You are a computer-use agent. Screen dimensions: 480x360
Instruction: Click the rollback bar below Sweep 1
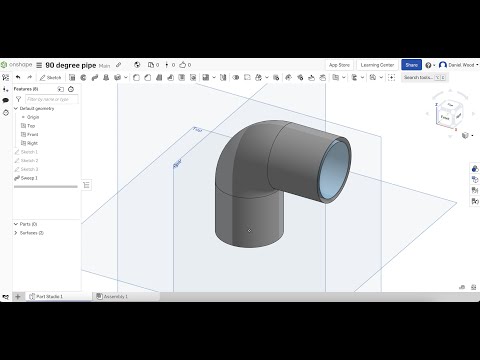tap(46, 187)
